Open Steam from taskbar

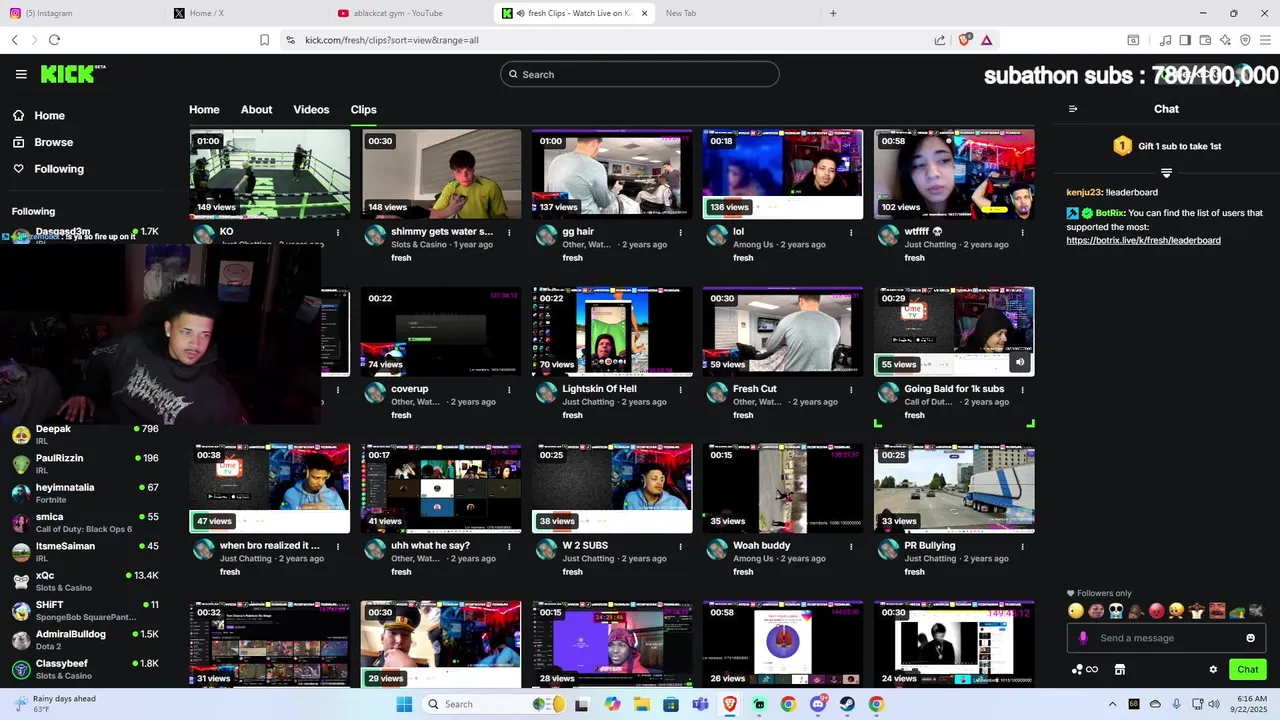pos(847,704)
